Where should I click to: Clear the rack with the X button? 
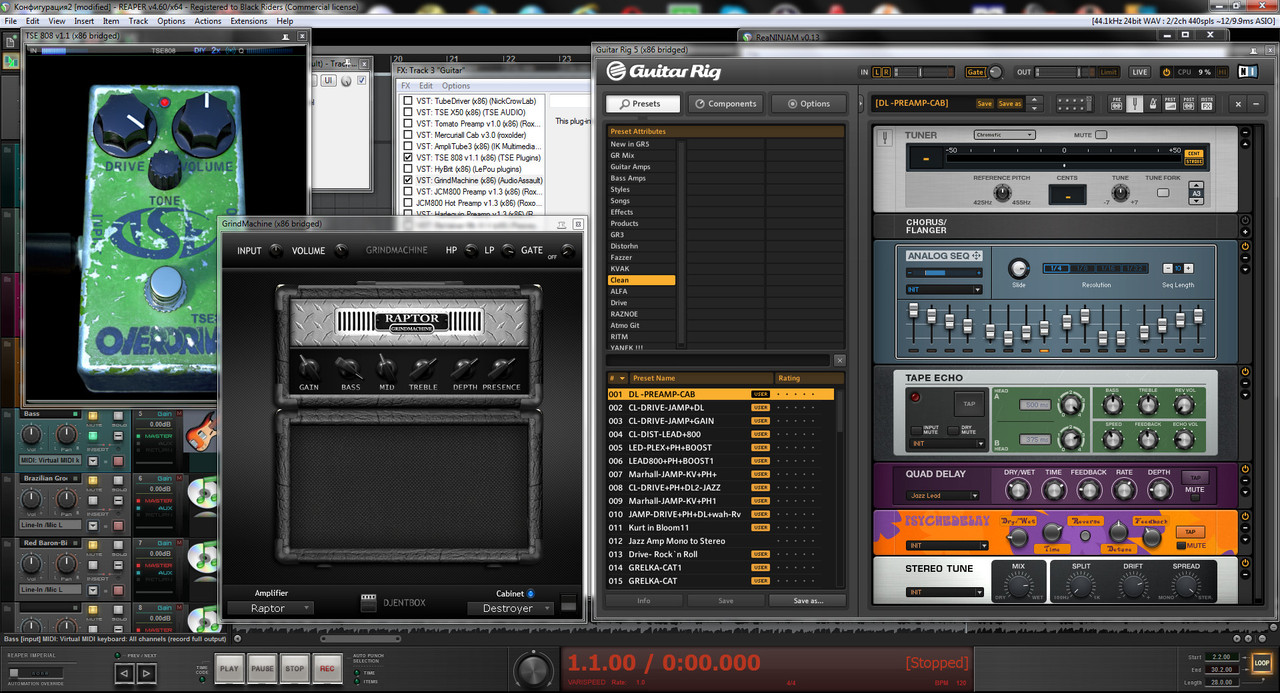(x=1238, y=104)
